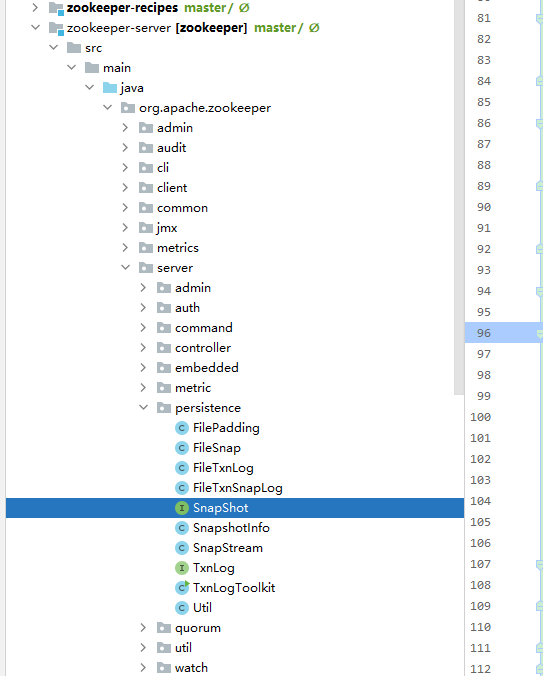The width and height of the screenshot is (543, 676).
Task: Expand the auth package under server
Action: tap(144, 307)
